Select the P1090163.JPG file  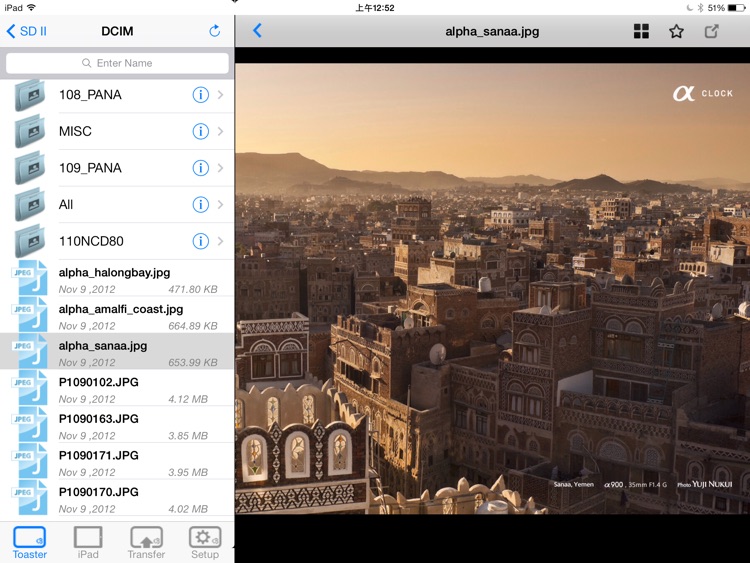point(117,424)
